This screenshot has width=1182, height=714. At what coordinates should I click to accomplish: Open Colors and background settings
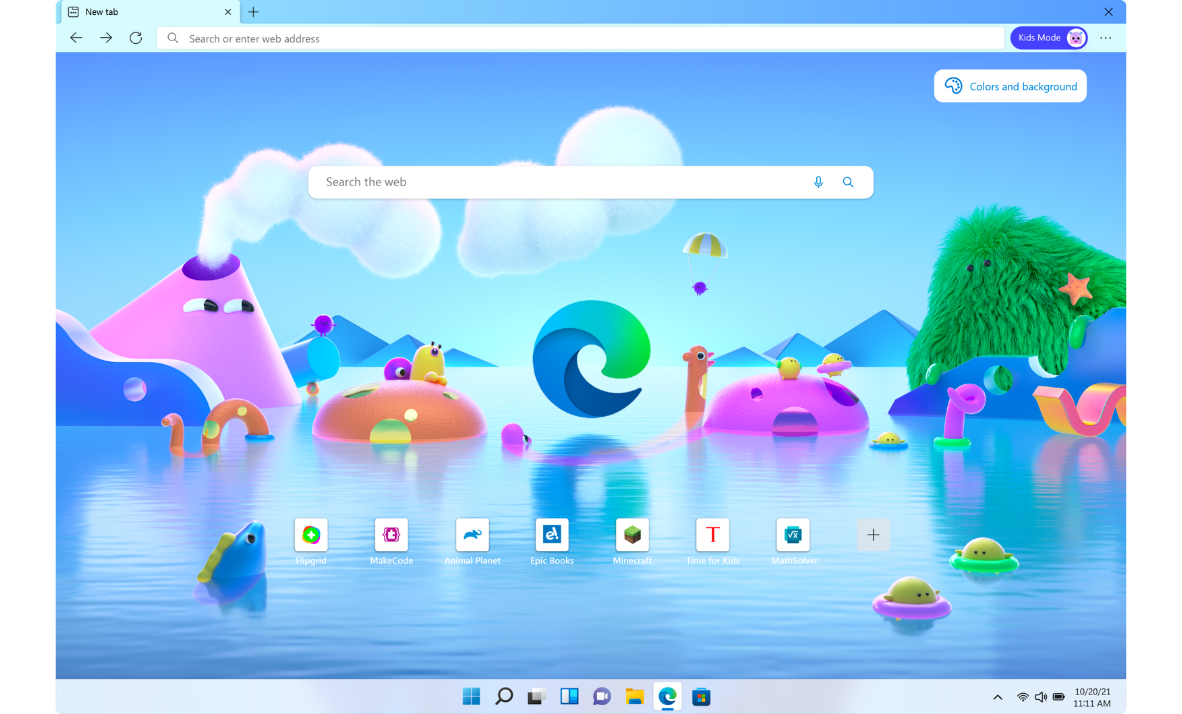pos(1010,86)
